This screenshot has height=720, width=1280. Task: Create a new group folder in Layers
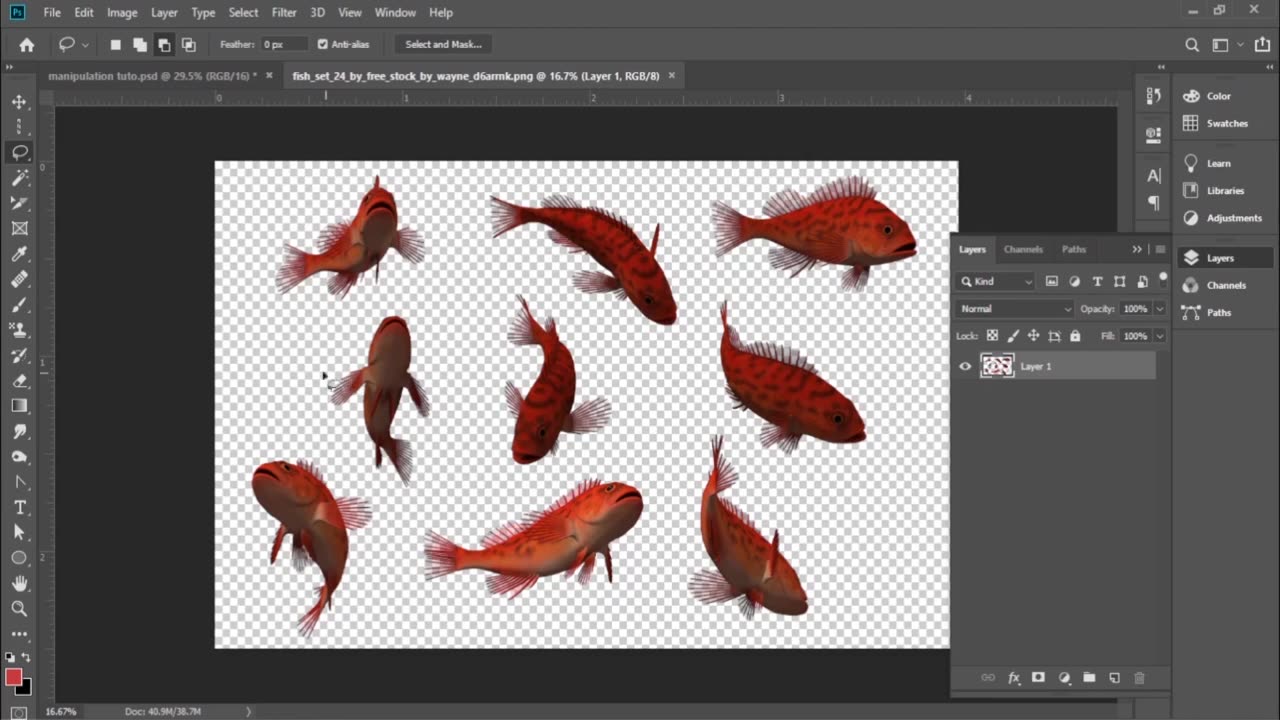tap(1089, 678)
